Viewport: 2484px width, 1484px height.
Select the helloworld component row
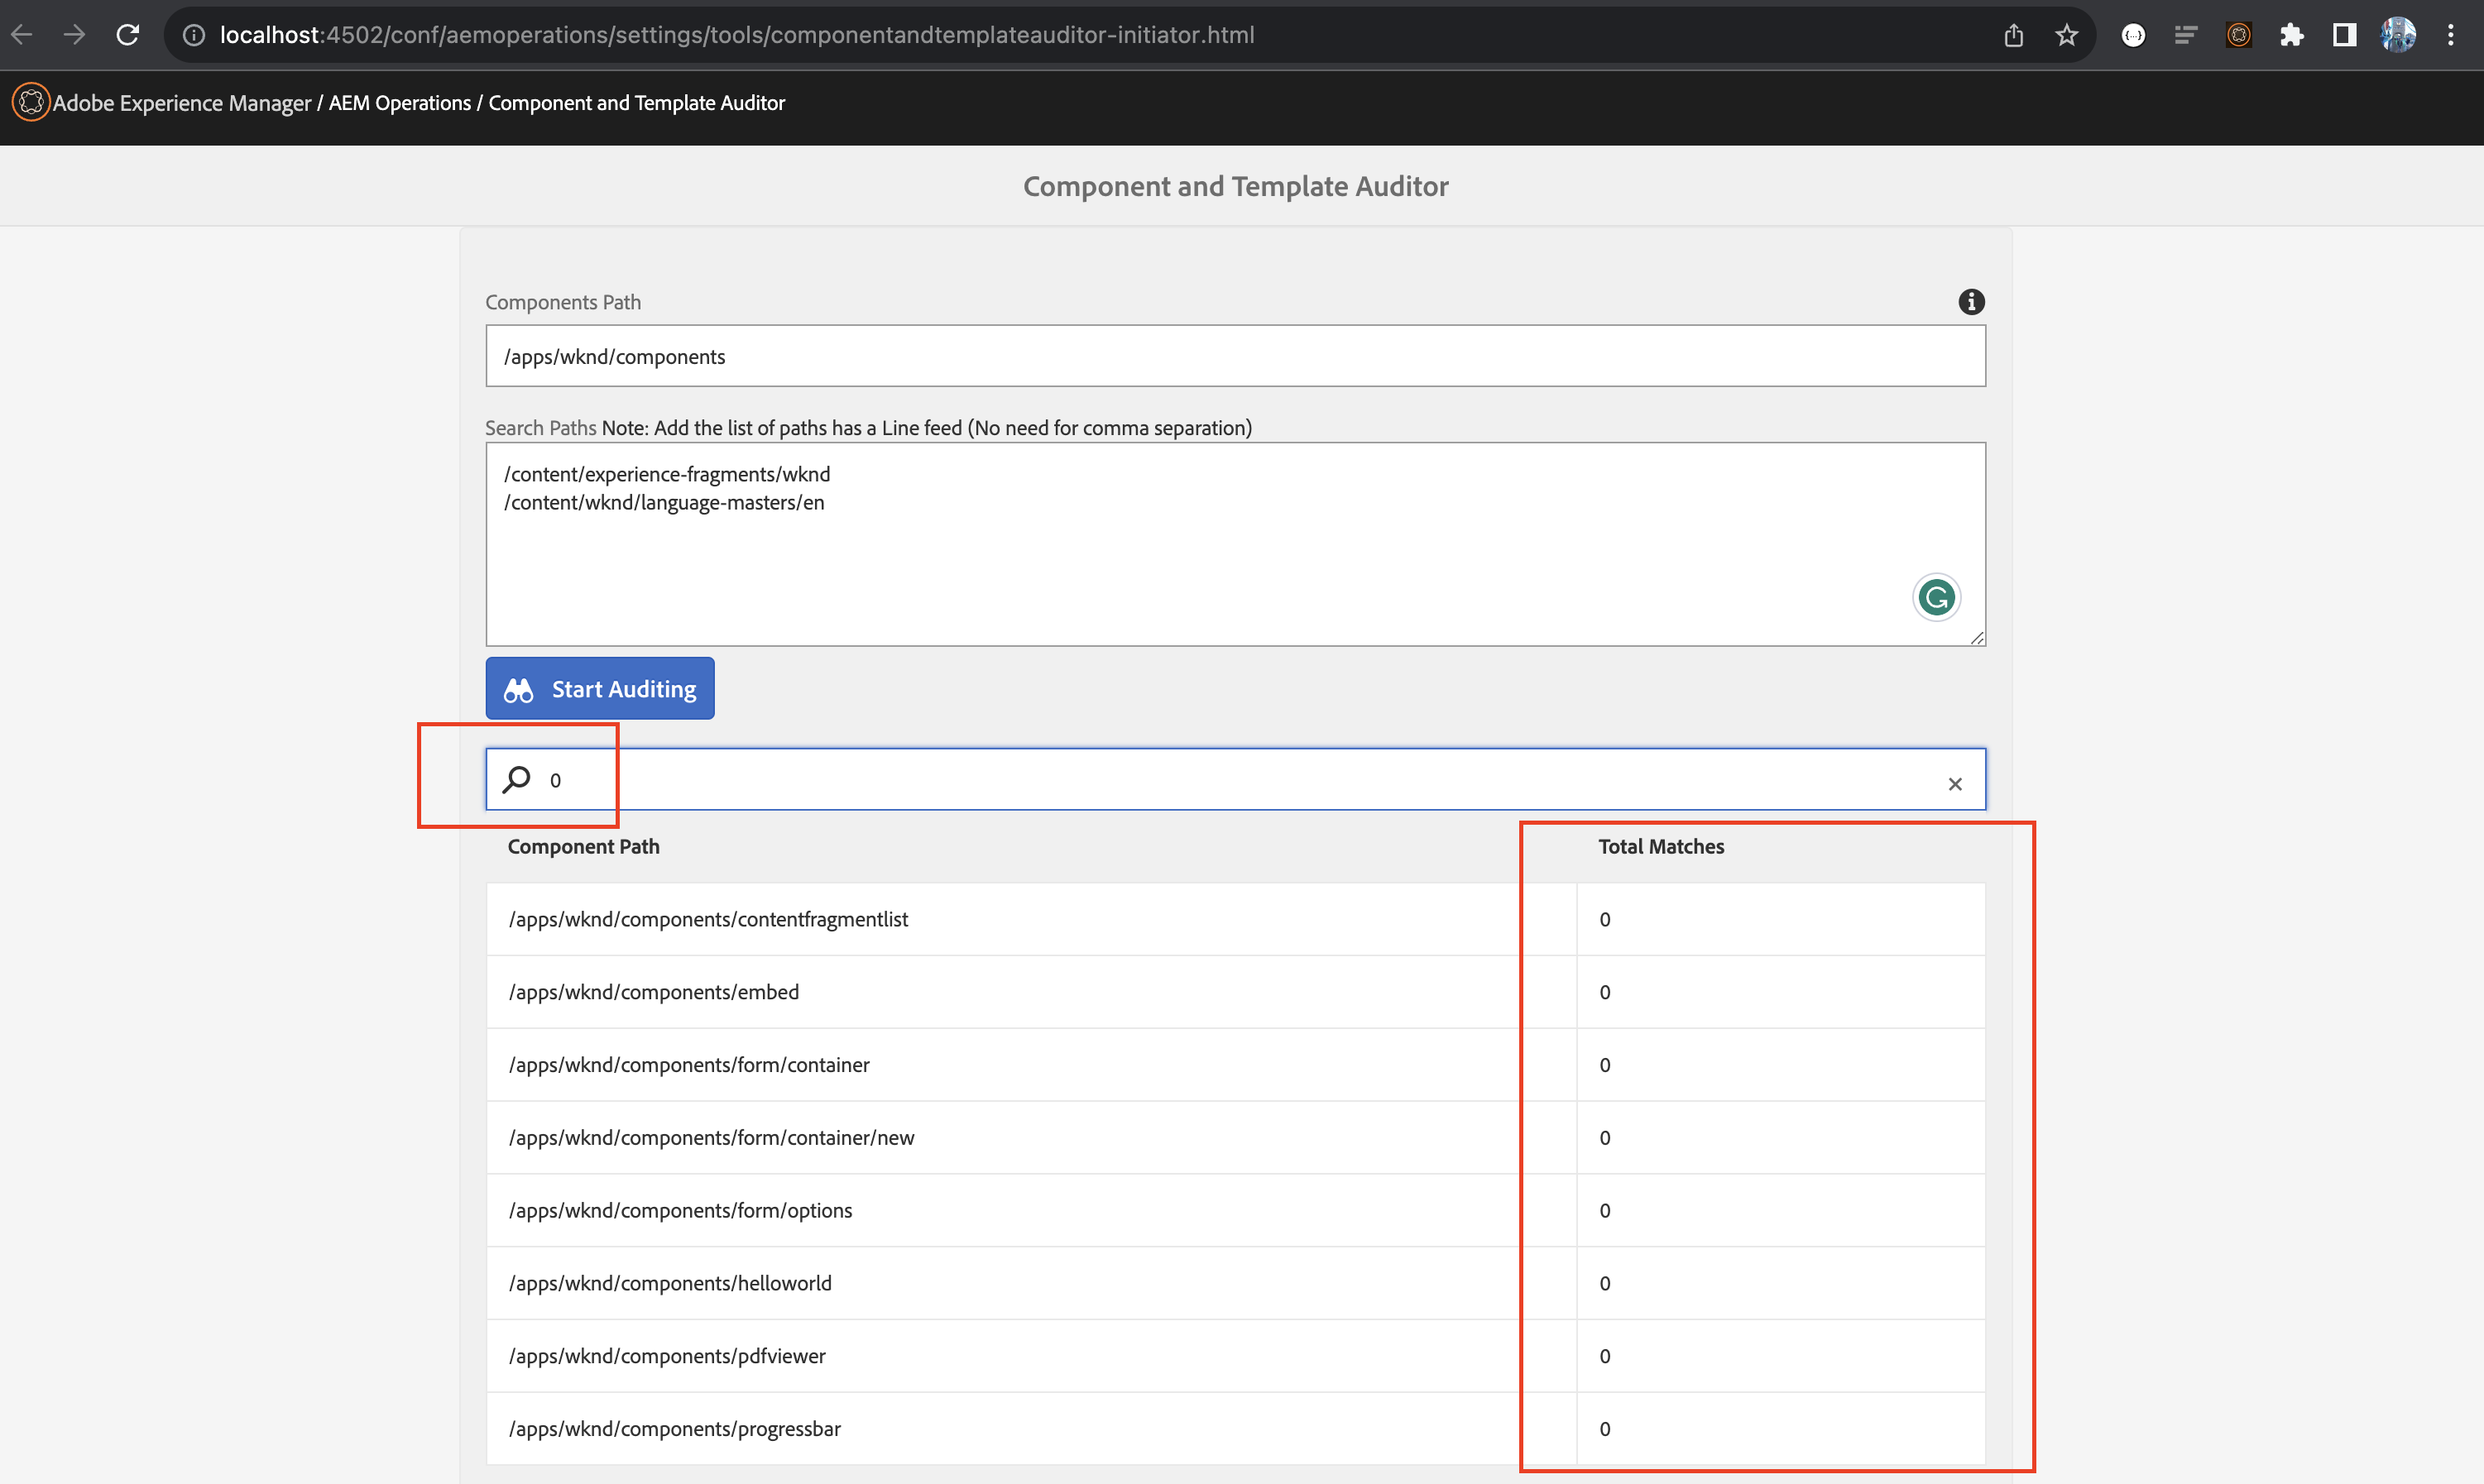click(1236, 1283)
